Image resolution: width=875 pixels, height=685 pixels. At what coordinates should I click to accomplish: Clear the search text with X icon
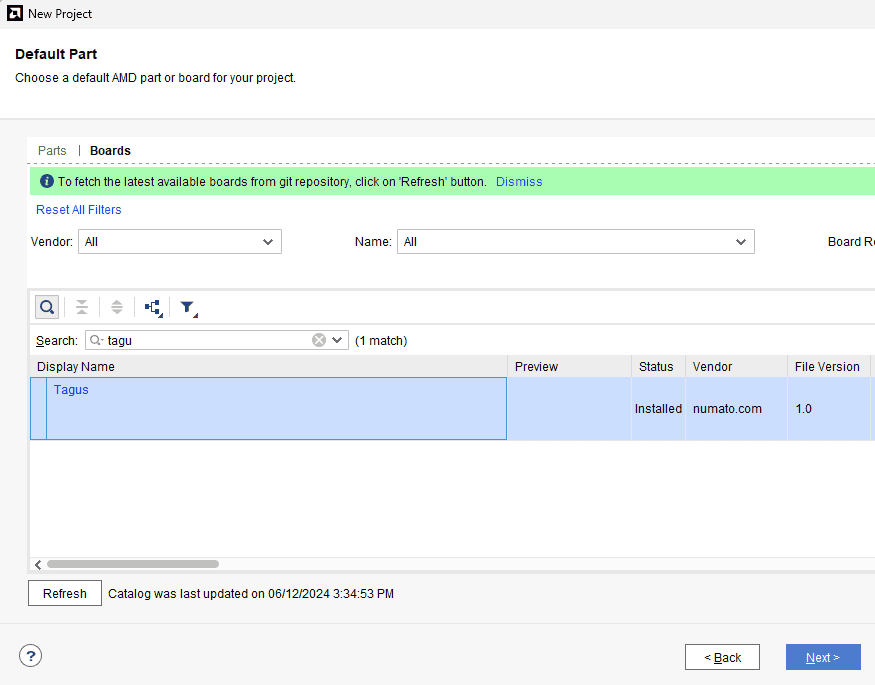(x=319, y=340)
